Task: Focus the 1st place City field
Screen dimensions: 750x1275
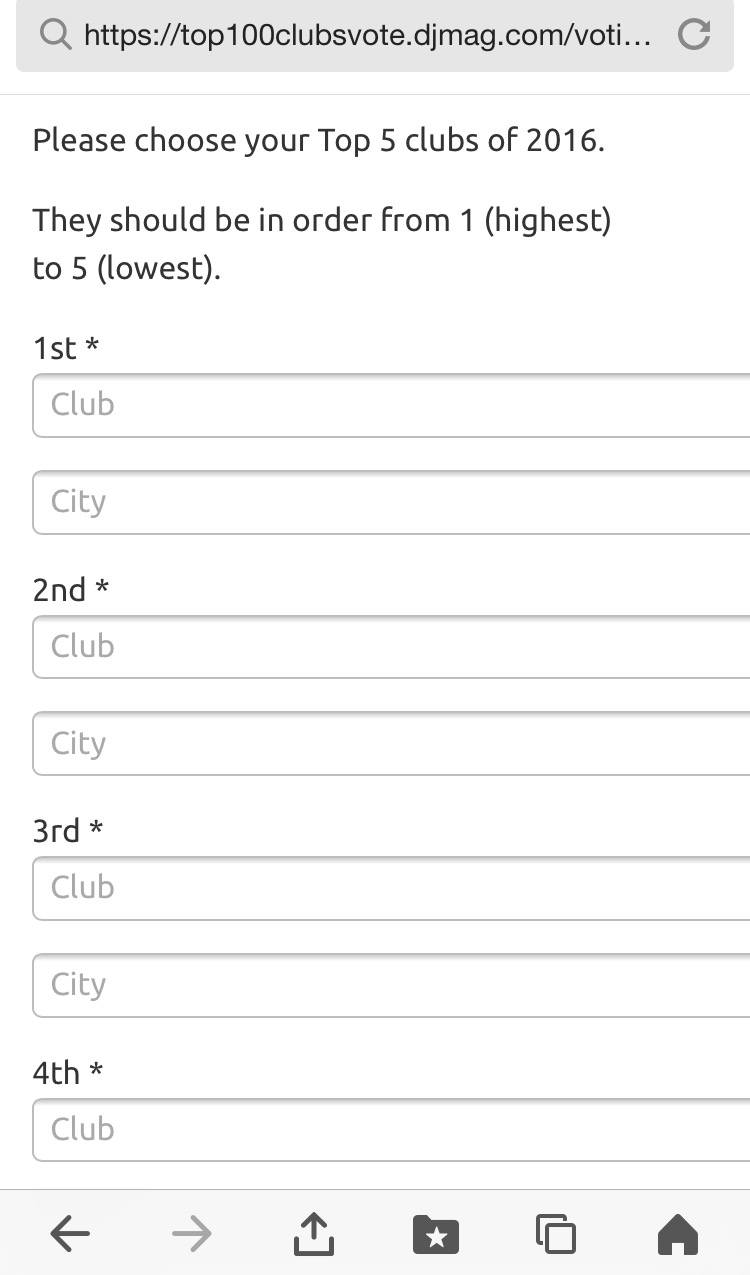Action: click(x=392, y=502)
